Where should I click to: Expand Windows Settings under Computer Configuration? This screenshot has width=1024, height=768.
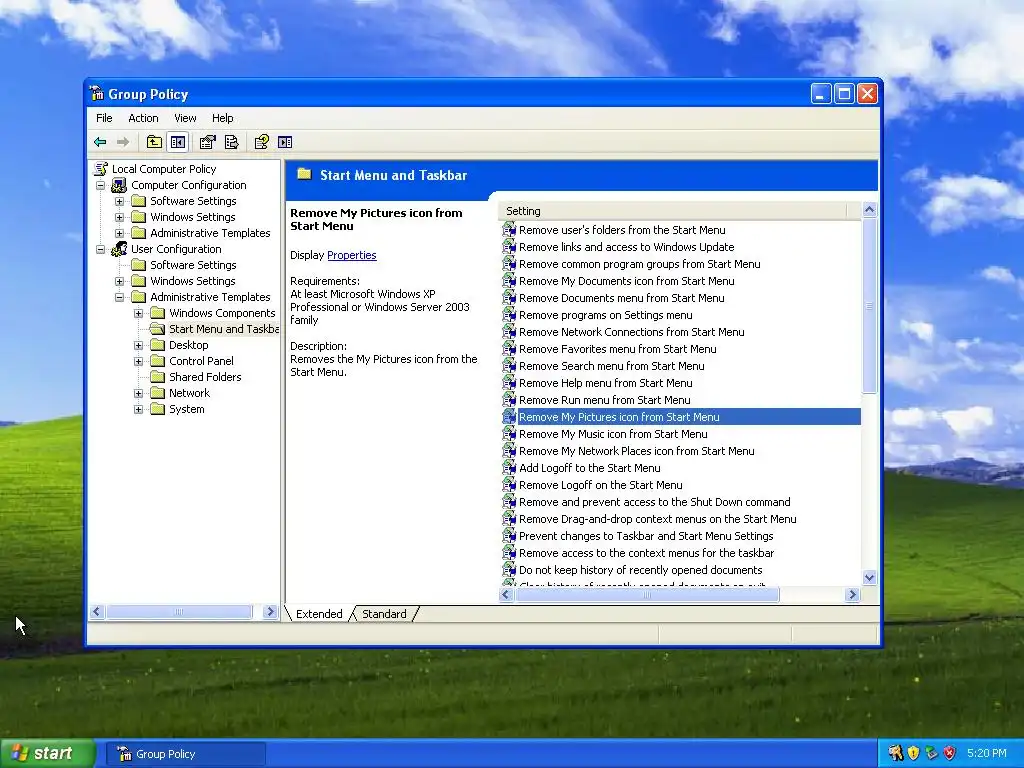pos(120,217)
